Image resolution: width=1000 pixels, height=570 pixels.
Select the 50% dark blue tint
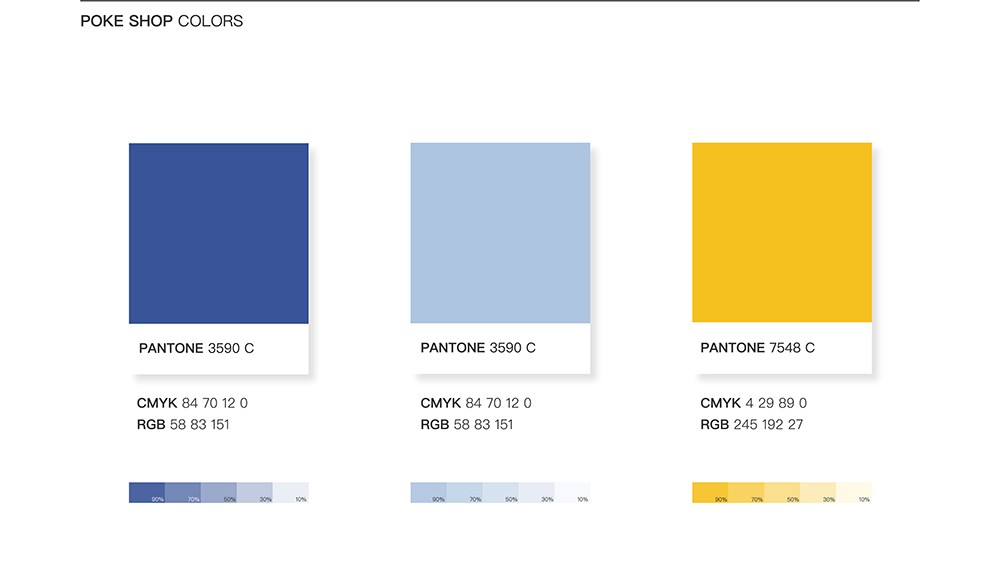point(219,493)
